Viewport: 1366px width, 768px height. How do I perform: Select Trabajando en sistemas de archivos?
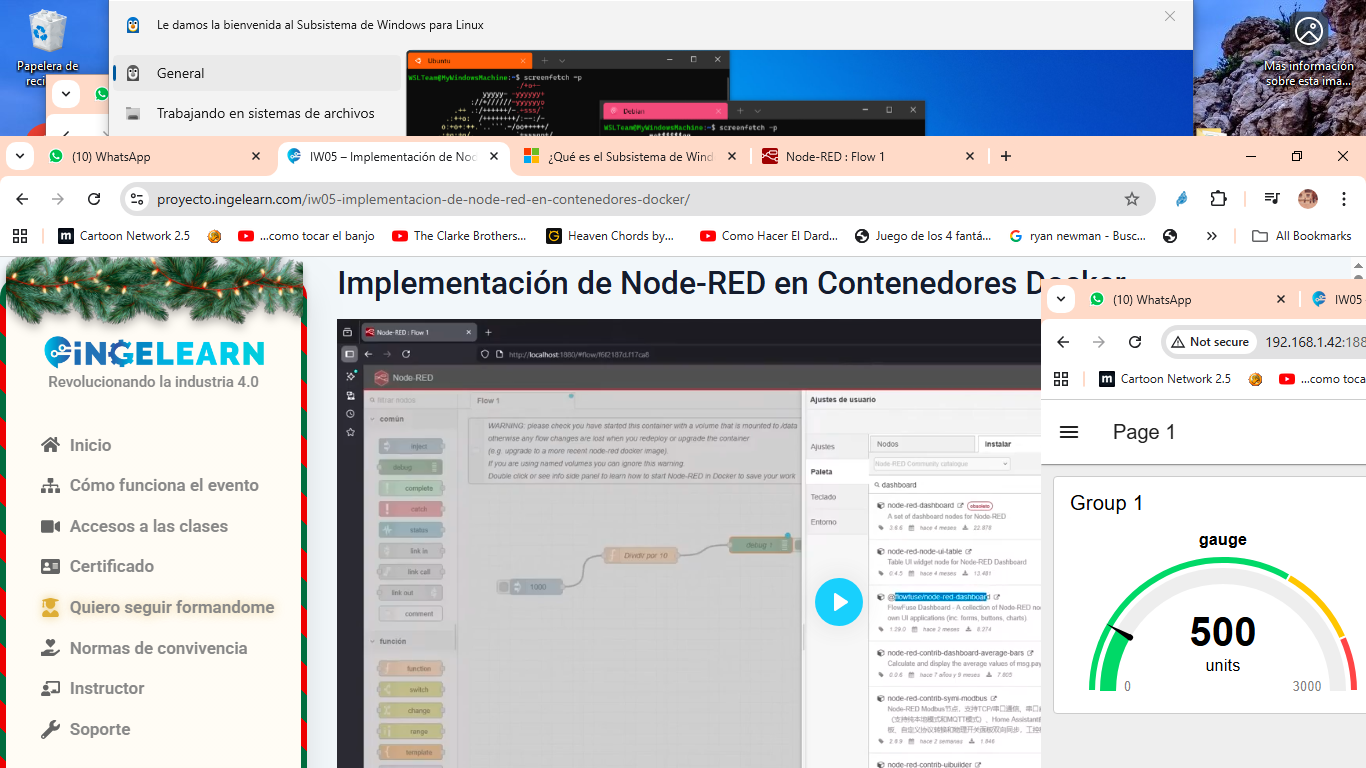coord(265,114)
